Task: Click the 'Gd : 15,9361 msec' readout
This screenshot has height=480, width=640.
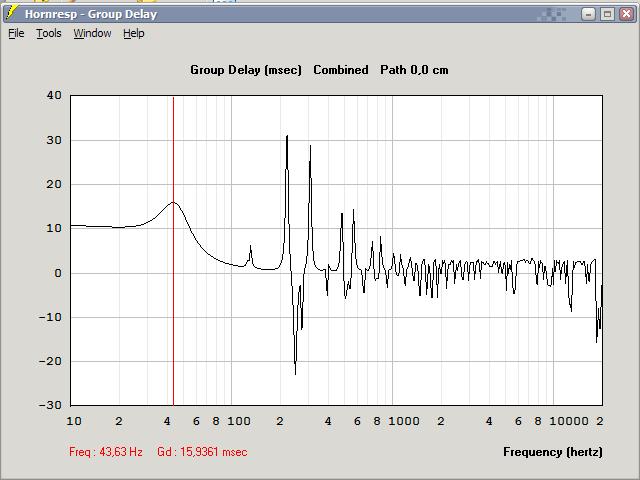Action: tap(202, 452)
